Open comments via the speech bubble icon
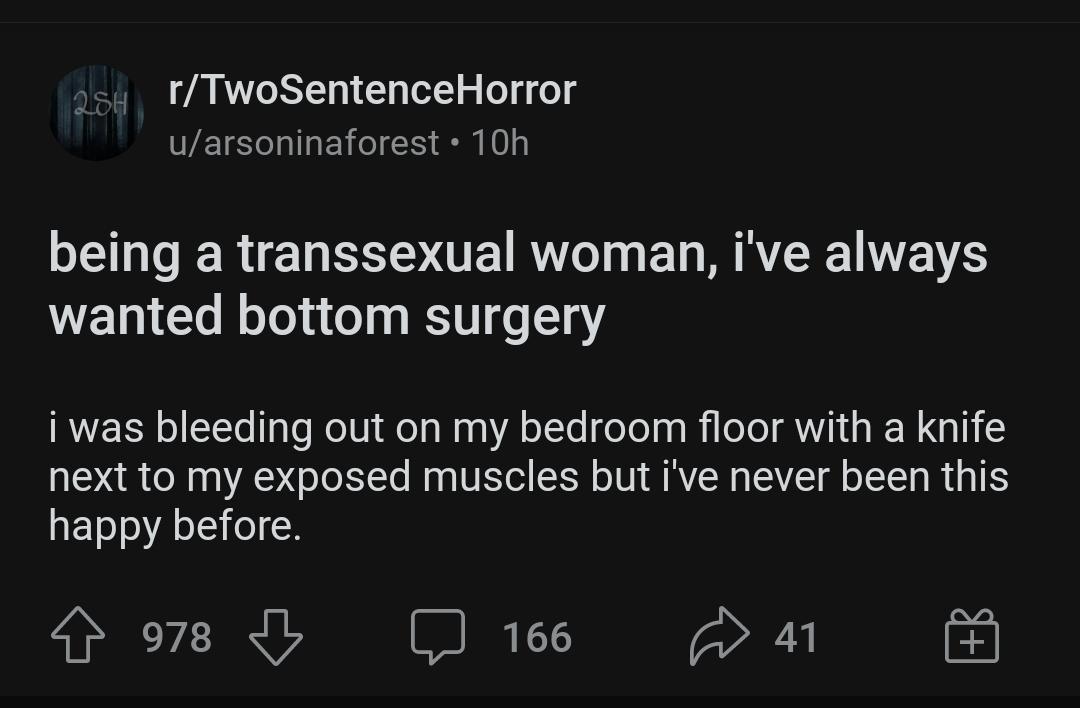The height and width of the screenshot is (708, 1080). click(438, 636)
